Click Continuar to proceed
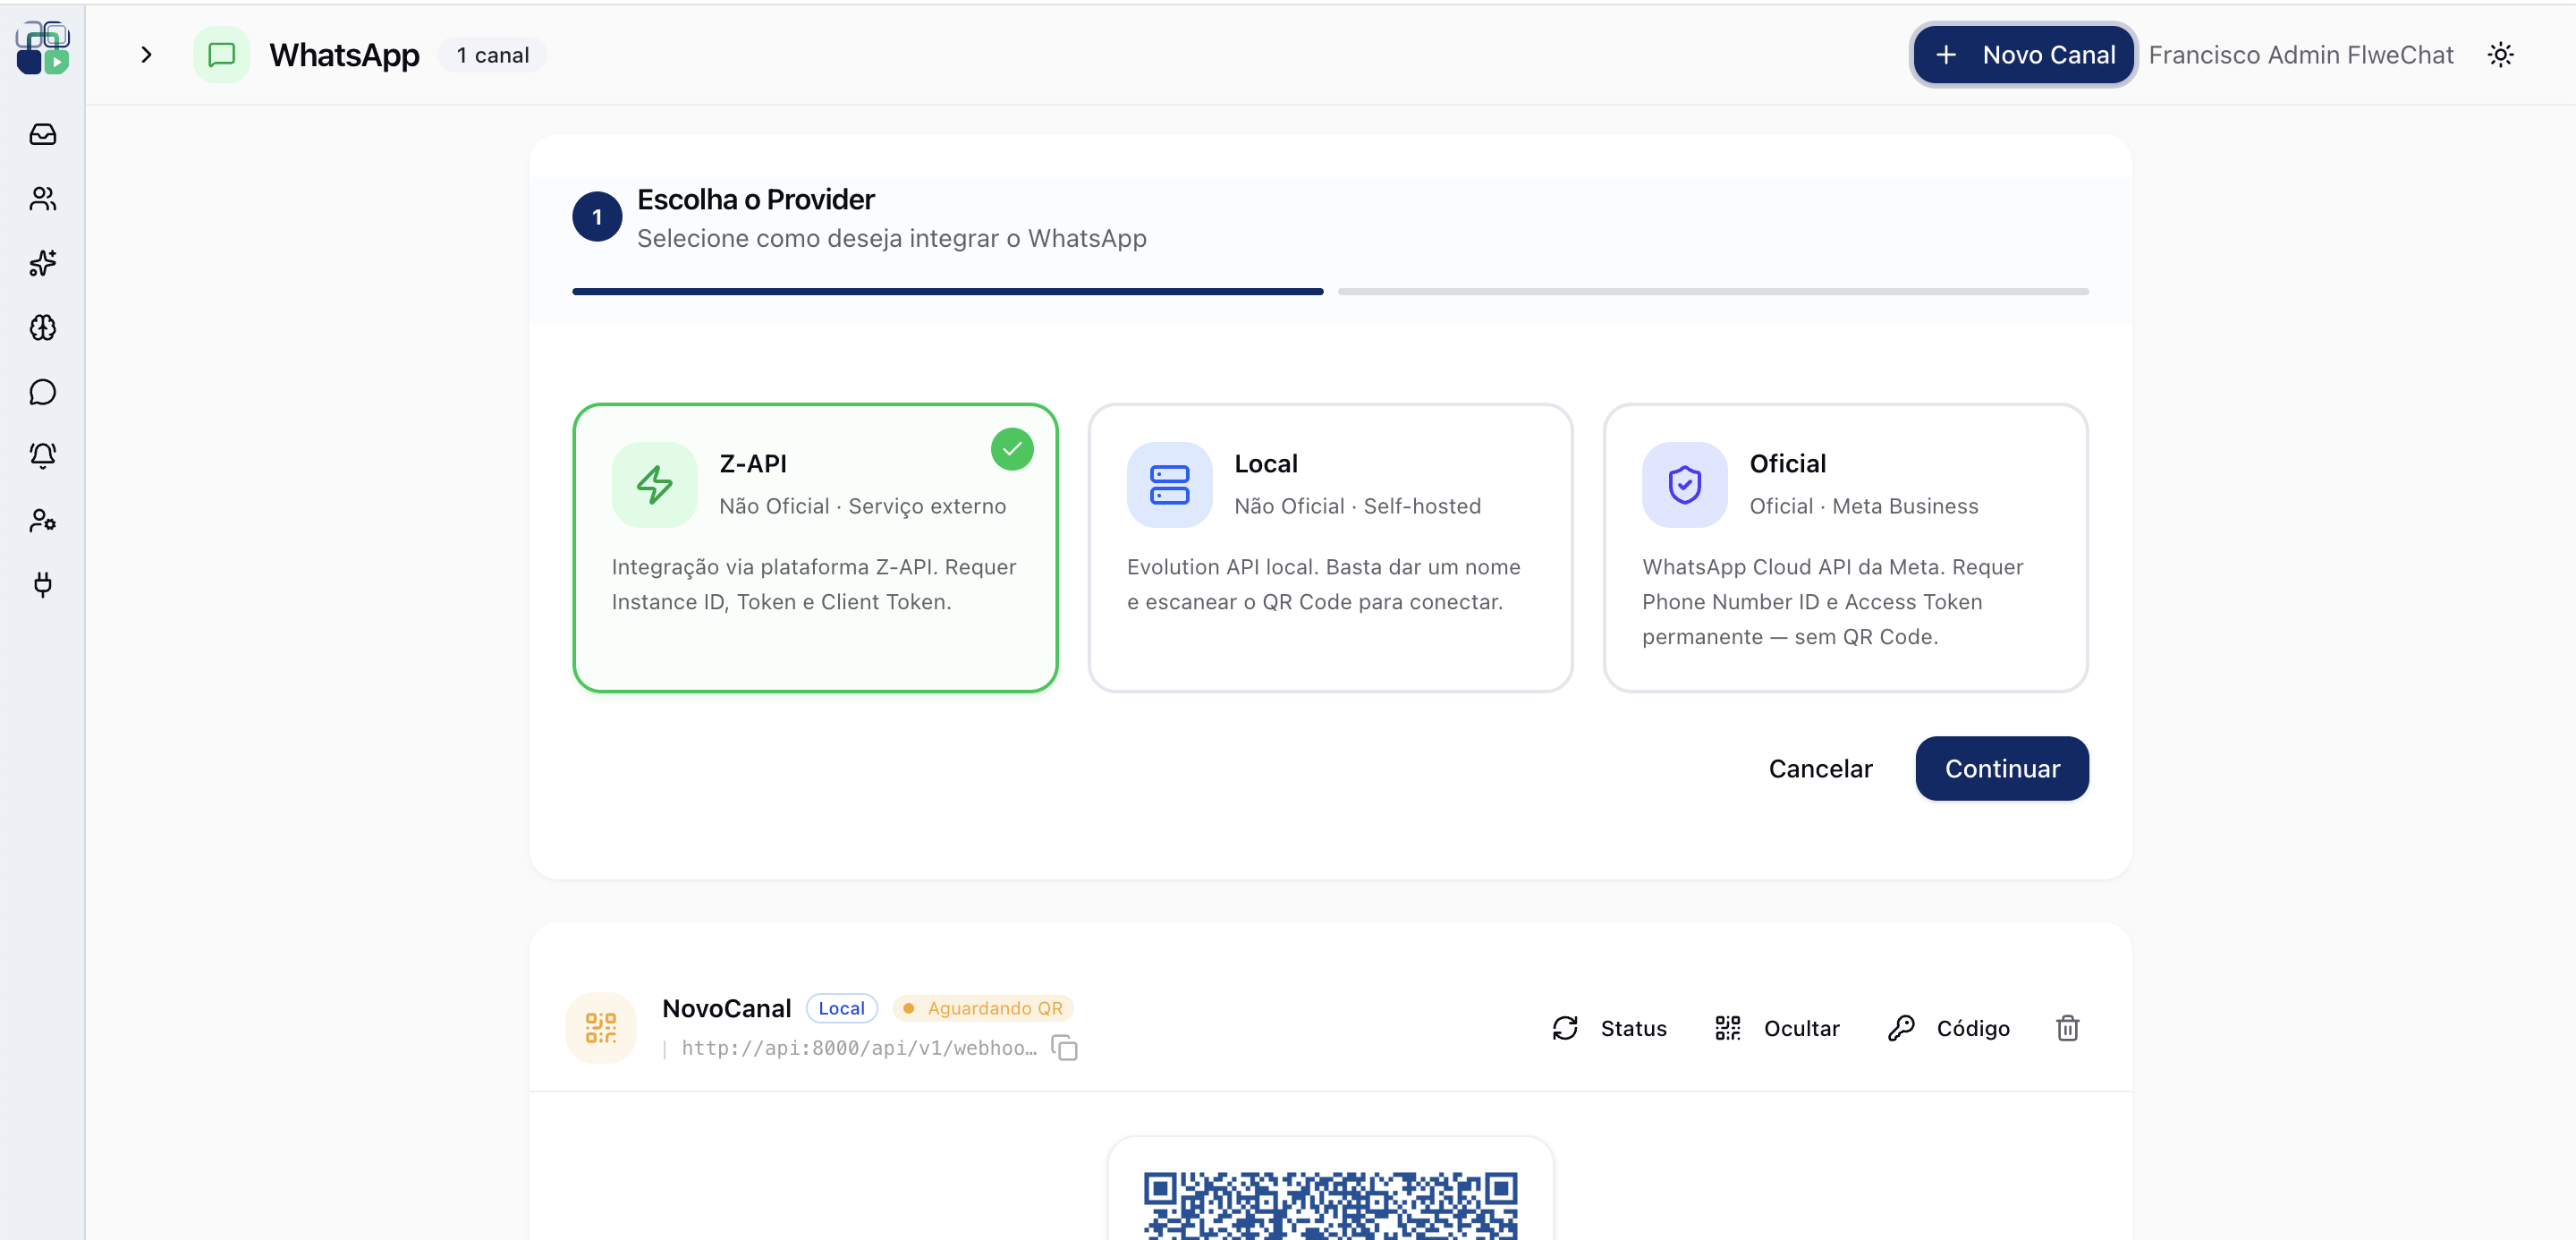 (2002, 768)
